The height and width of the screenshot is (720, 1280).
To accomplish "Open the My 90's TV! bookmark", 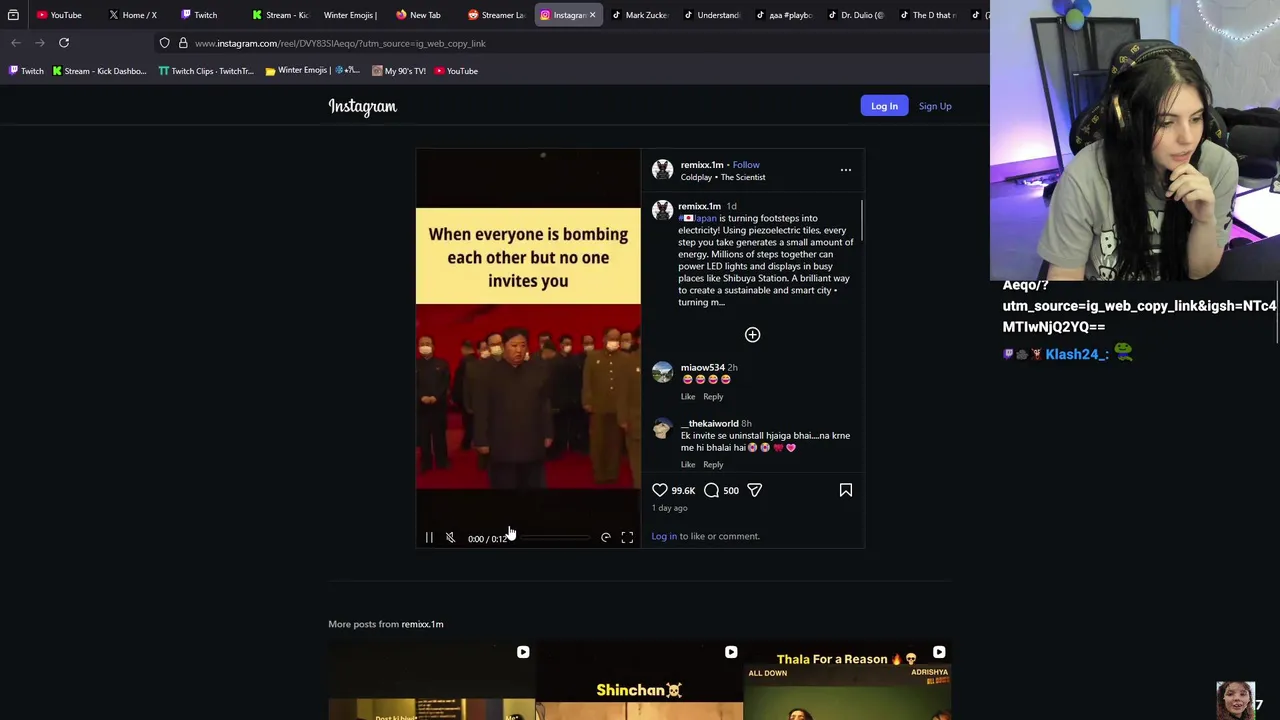I will 398,71.
